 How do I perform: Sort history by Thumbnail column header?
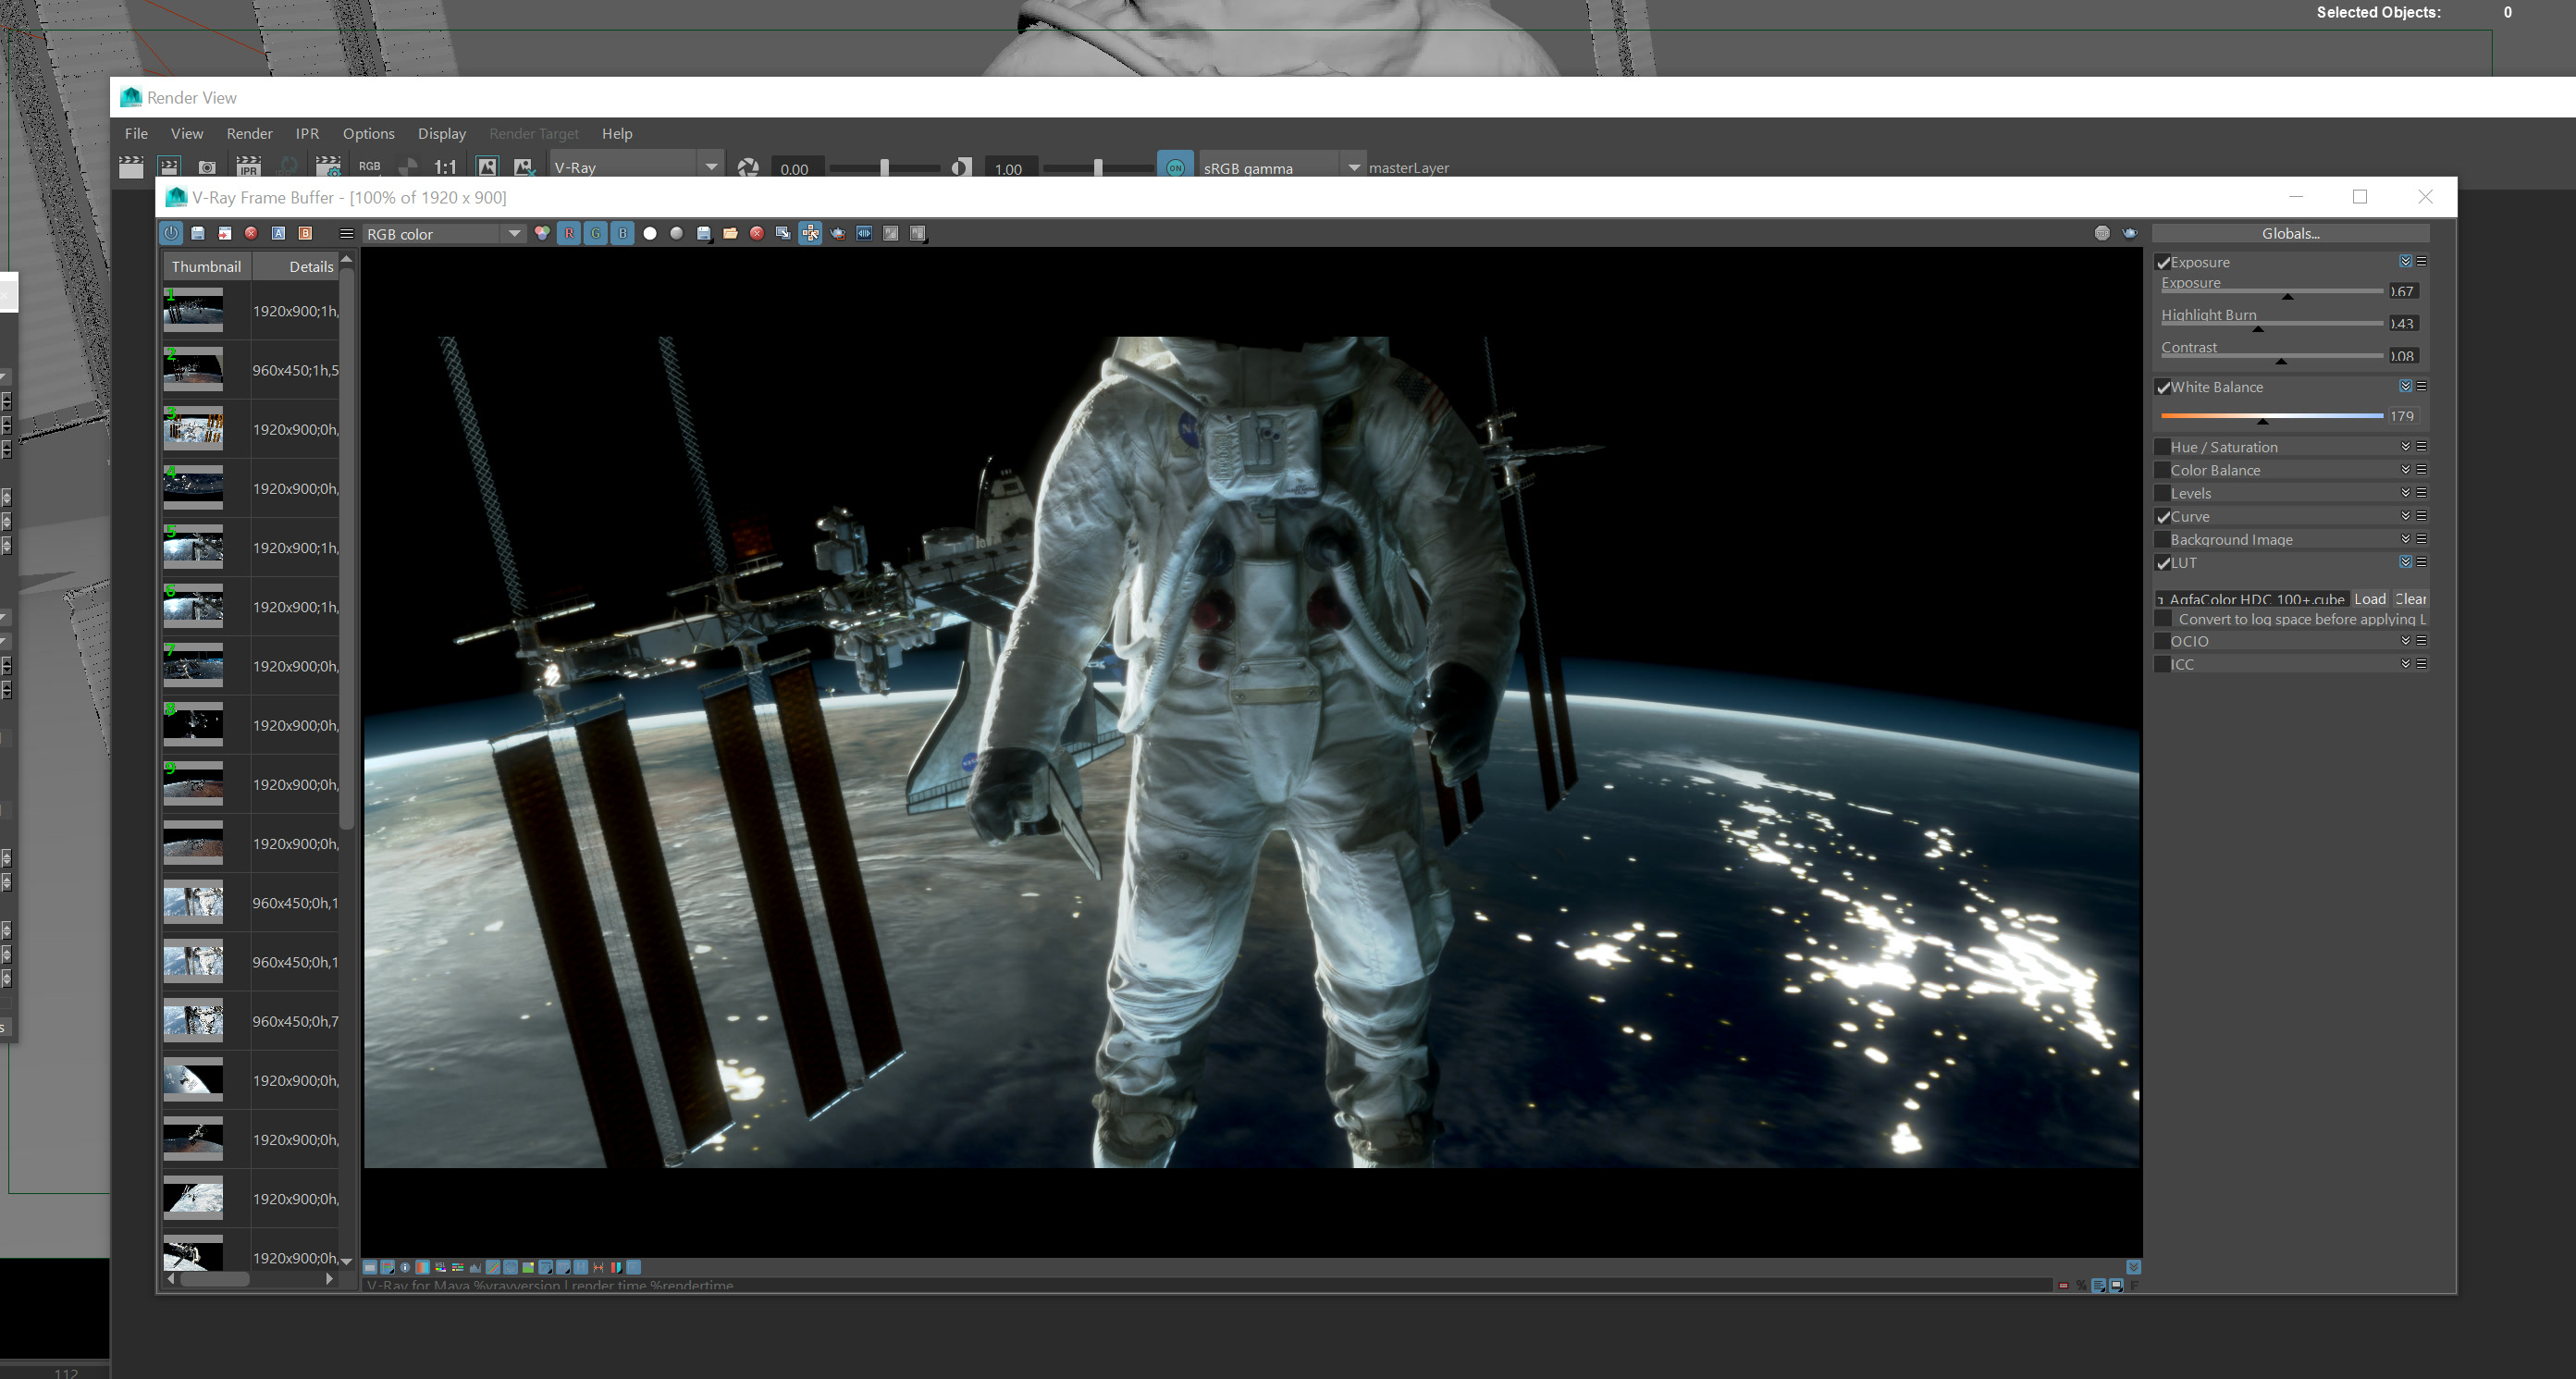click(x=206, y=266)
